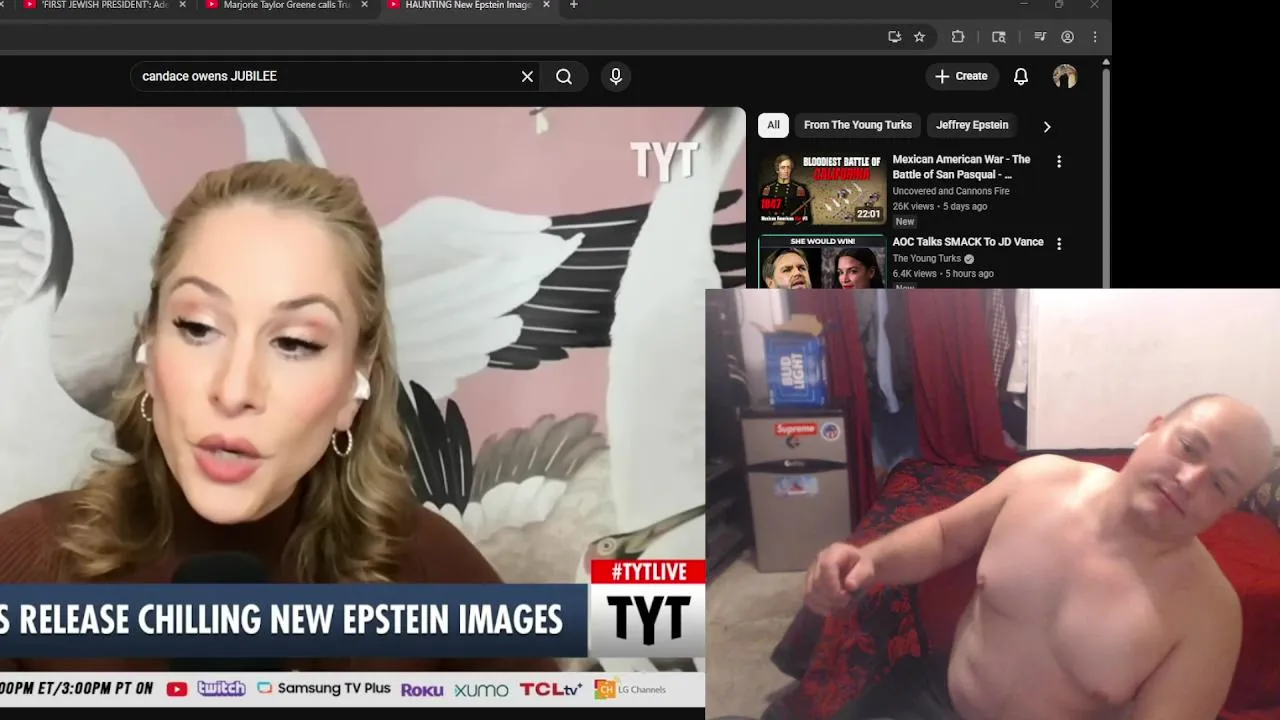Image resolution: width=1280 pixels, height=720 pixels.
Task: Open the browser profile icon
Action: 1068,37
